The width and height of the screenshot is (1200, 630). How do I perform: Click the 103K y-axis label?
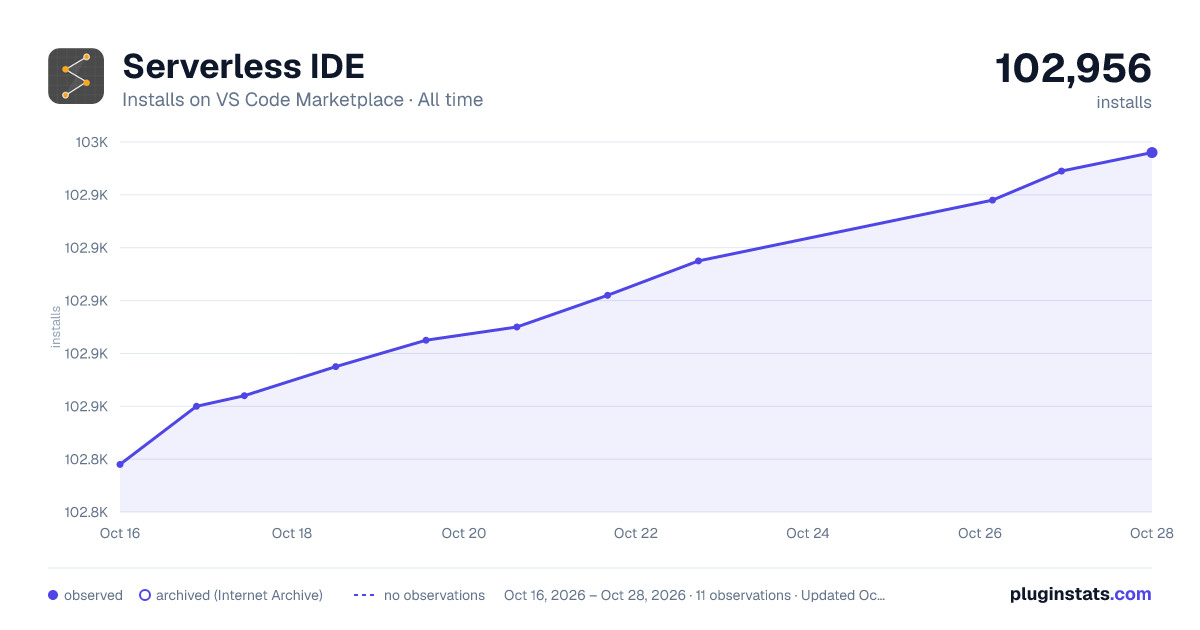click(93, 142)
